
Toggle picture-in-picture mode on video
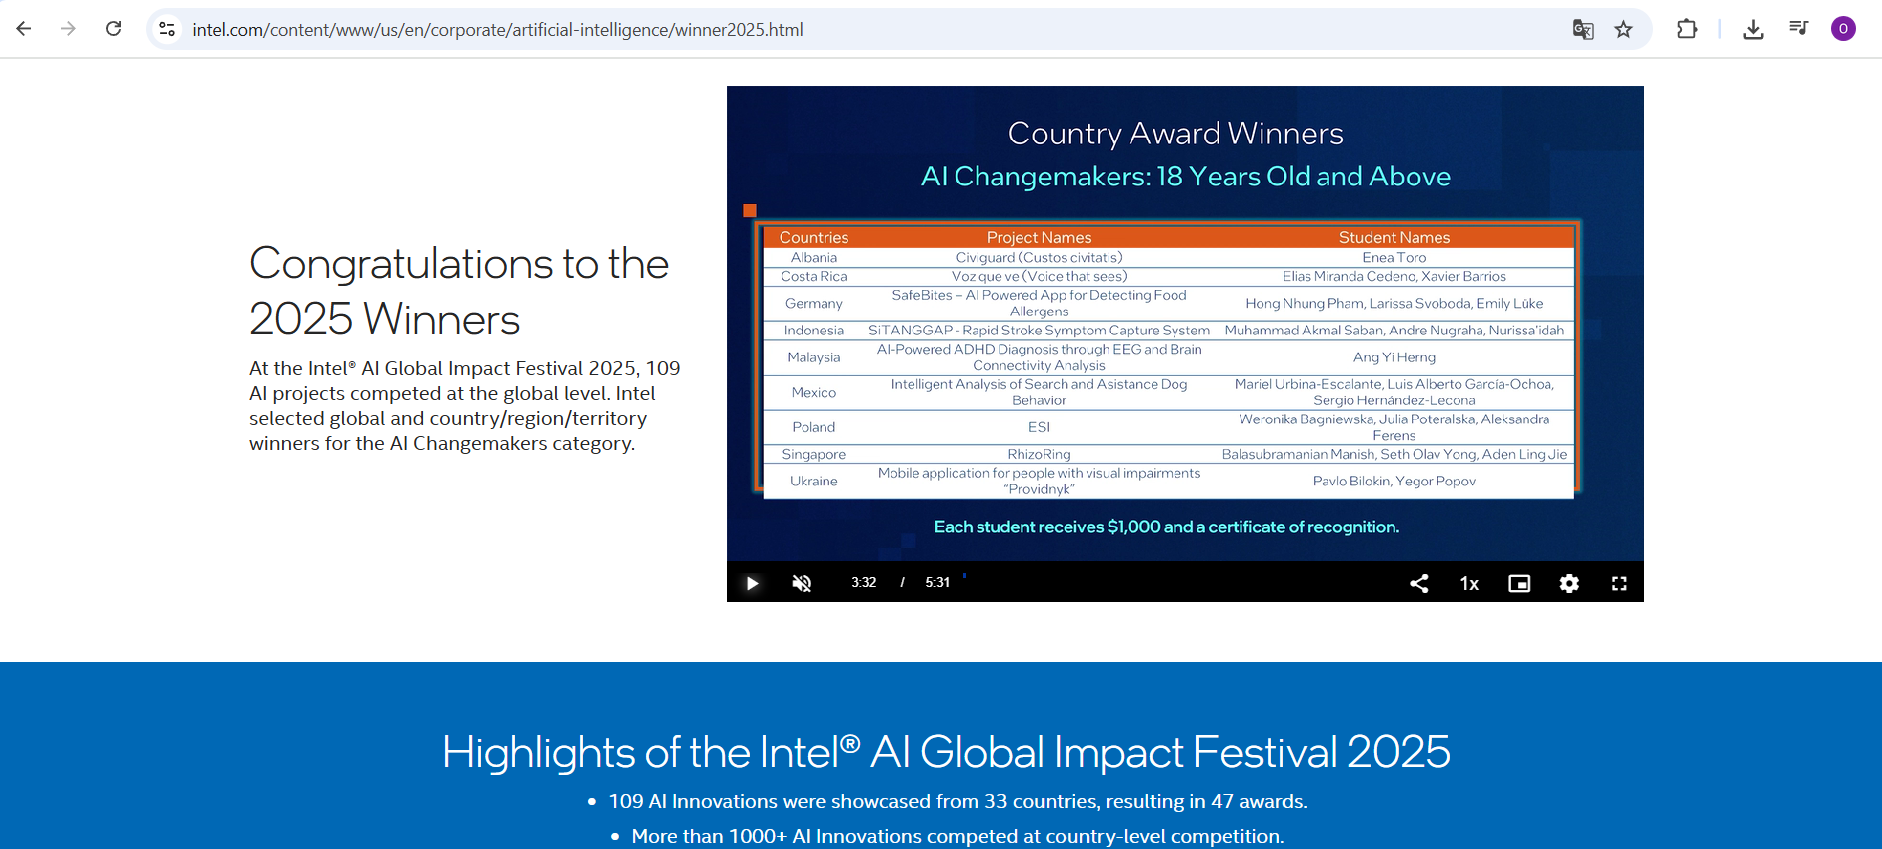[x=1519, y=583]
